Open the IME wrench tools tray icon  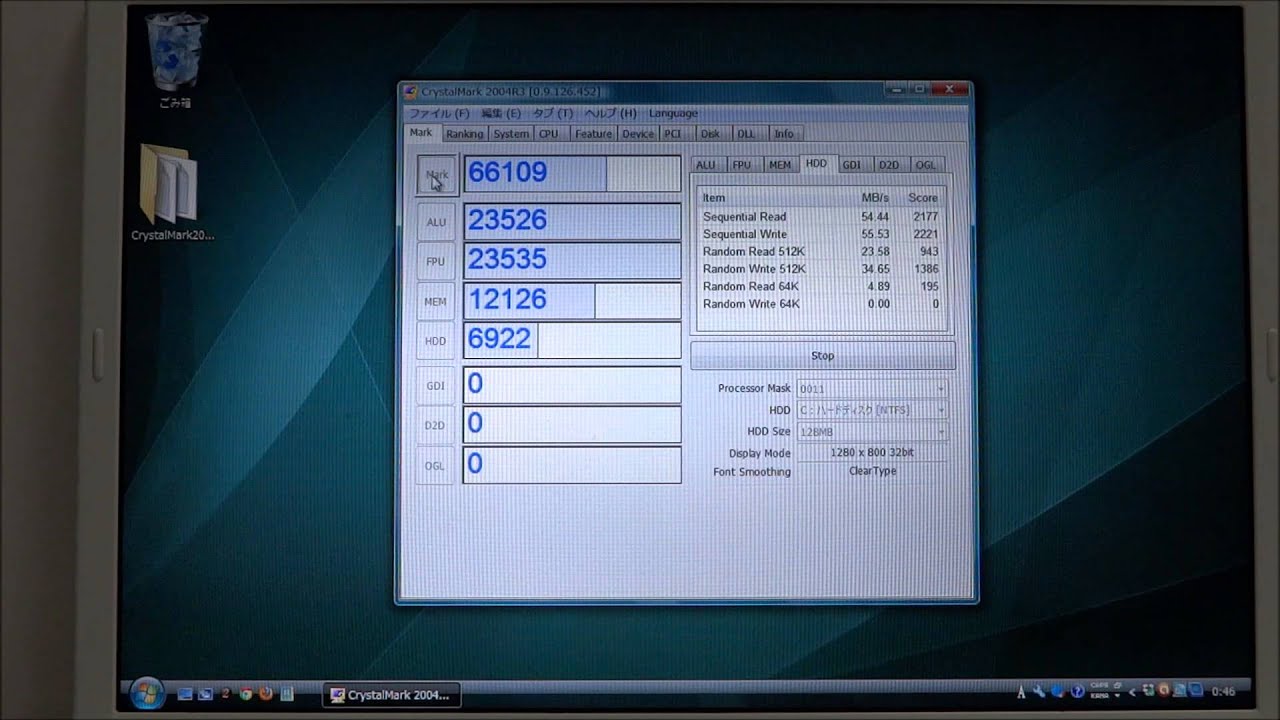coord(1040,692)
